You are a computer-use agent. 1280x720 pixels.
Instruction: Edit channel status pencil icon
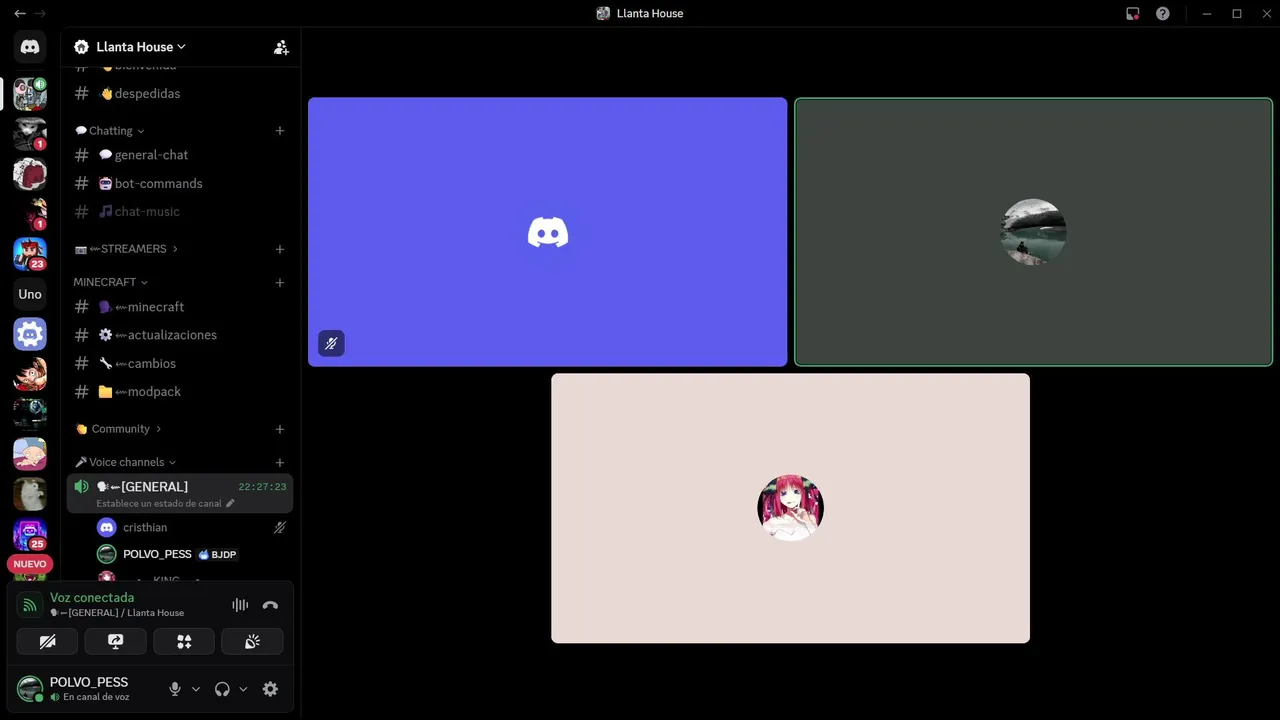tap(230, 503)
